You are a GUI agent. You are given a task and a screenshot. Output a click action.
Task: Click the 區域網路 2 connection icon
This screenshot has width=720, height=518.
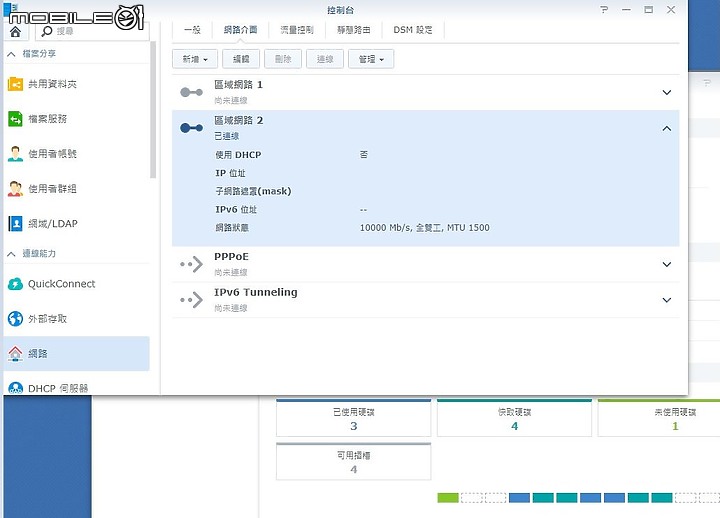pyautogui.click(x=191, y=128)
